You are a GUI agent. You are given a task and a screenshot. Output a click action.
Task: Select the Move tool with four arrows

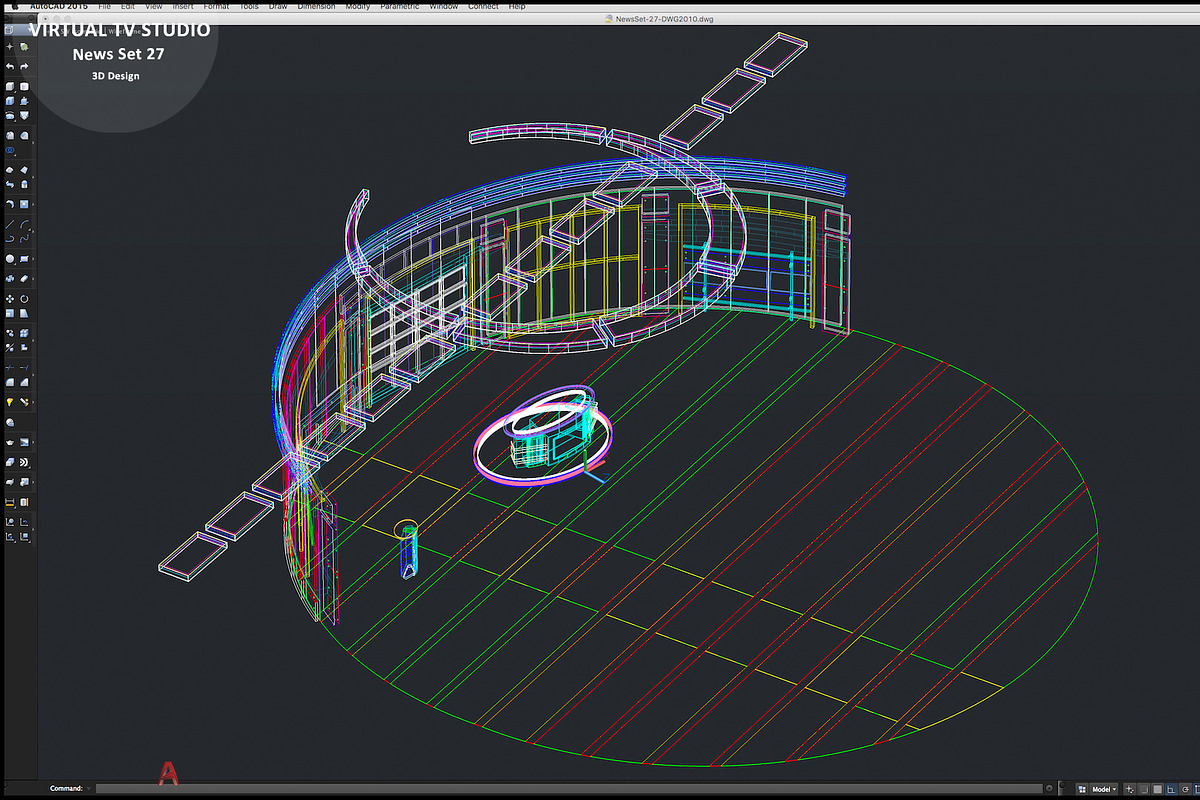click(10, 299)
